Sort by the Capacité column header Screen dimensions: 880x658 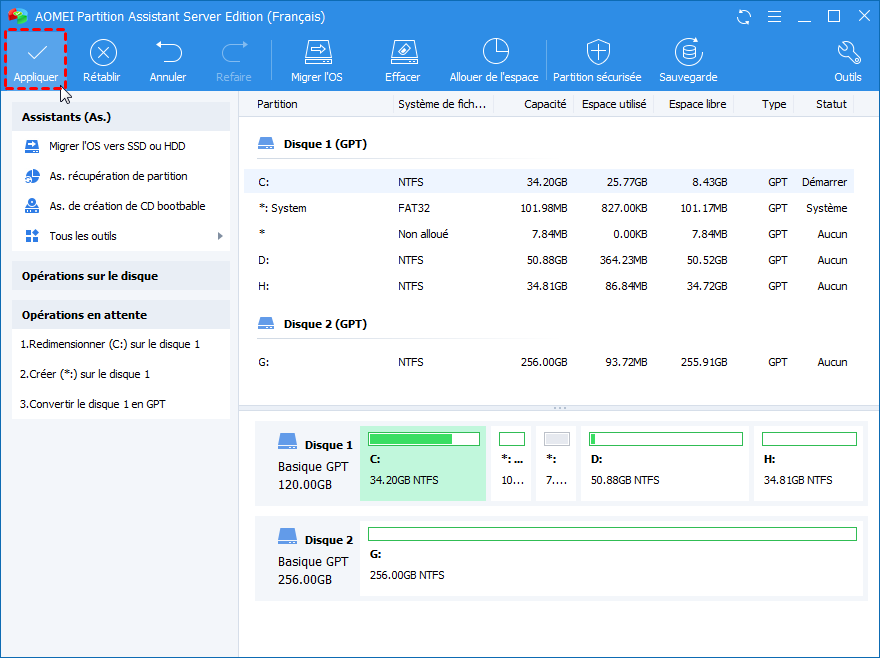click(x=545, y=104)
